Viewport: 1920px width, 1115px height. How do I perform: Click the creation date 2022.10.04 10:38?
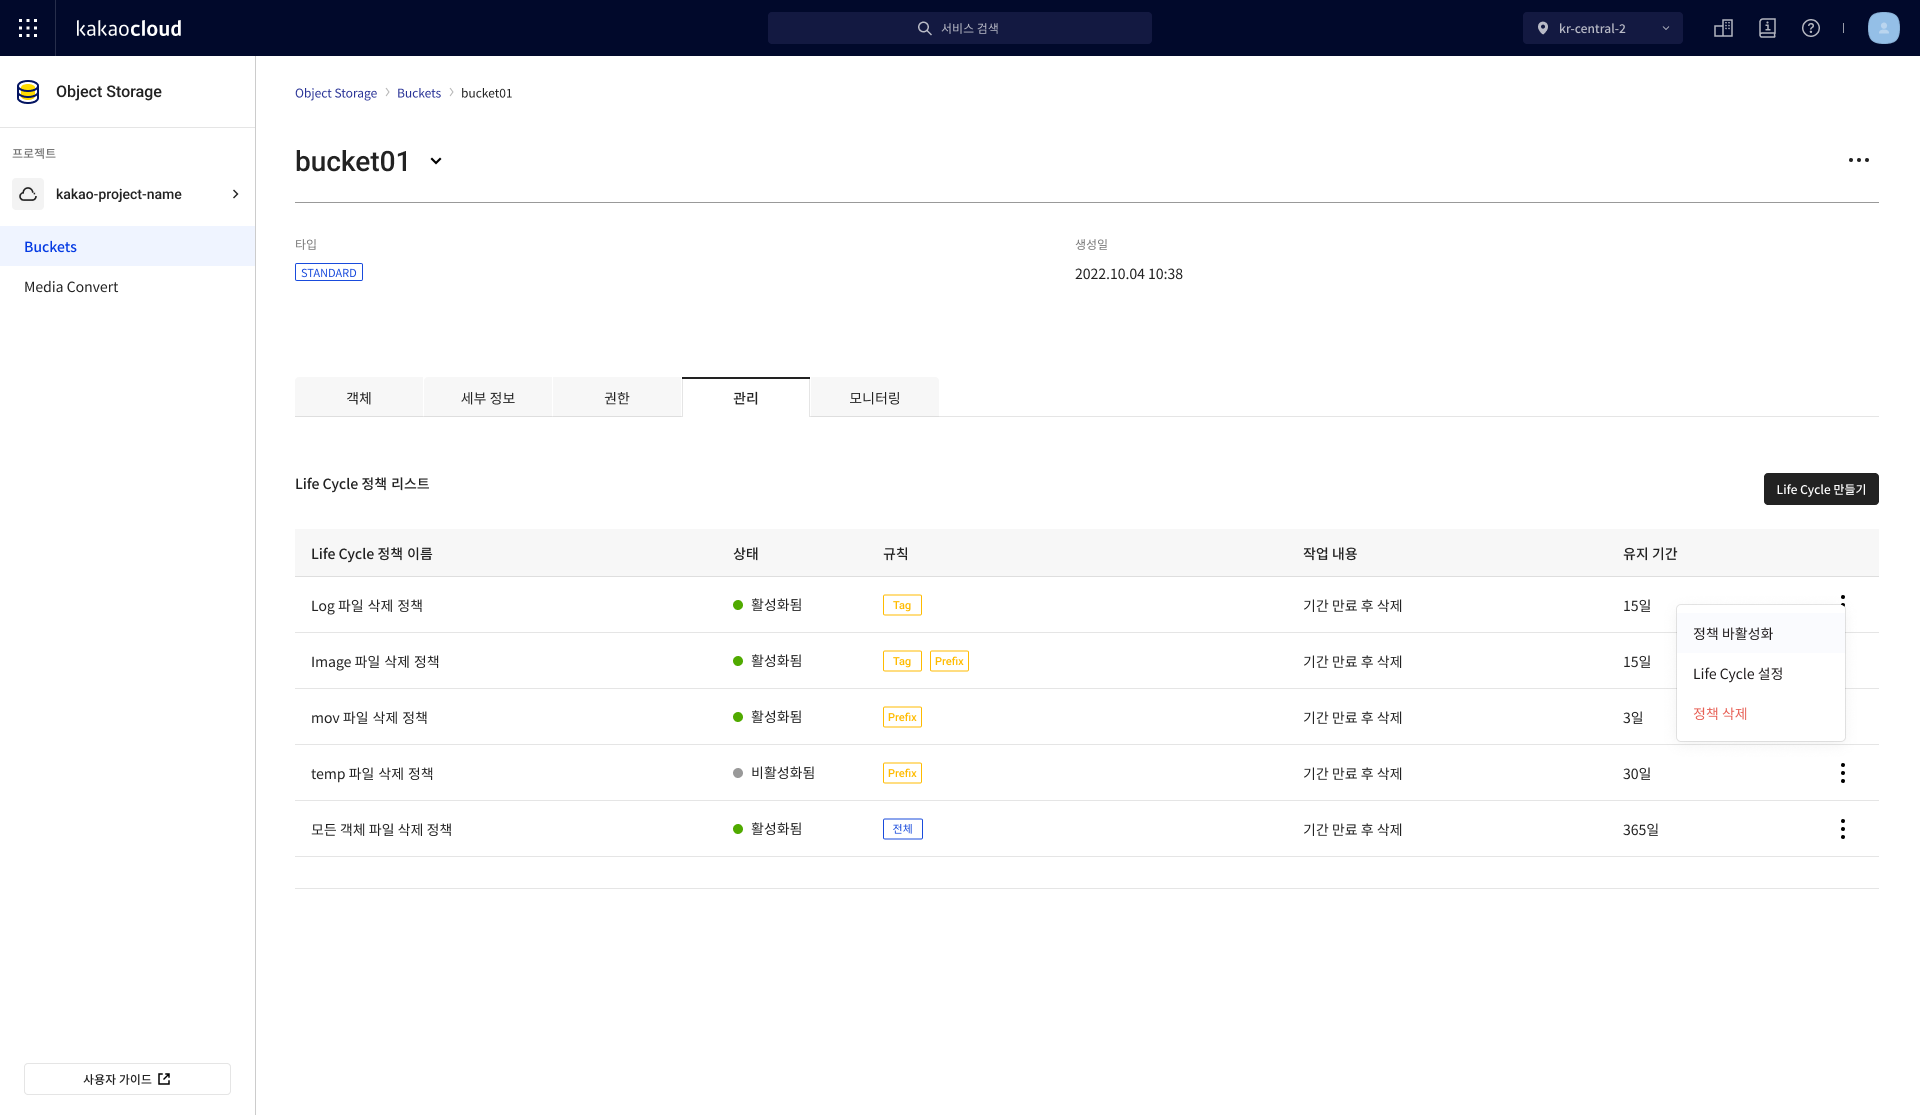click(x=1129, y=274)
